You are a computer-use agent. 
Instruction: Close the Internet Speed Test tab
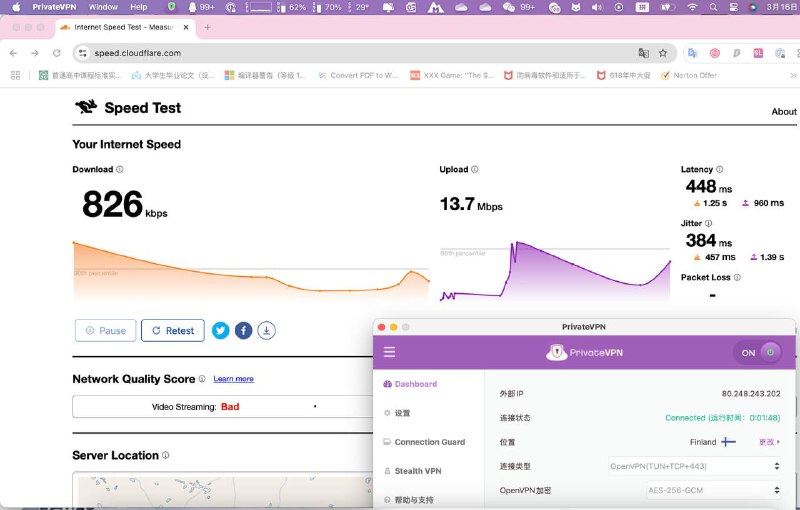(x=186, y=28)
